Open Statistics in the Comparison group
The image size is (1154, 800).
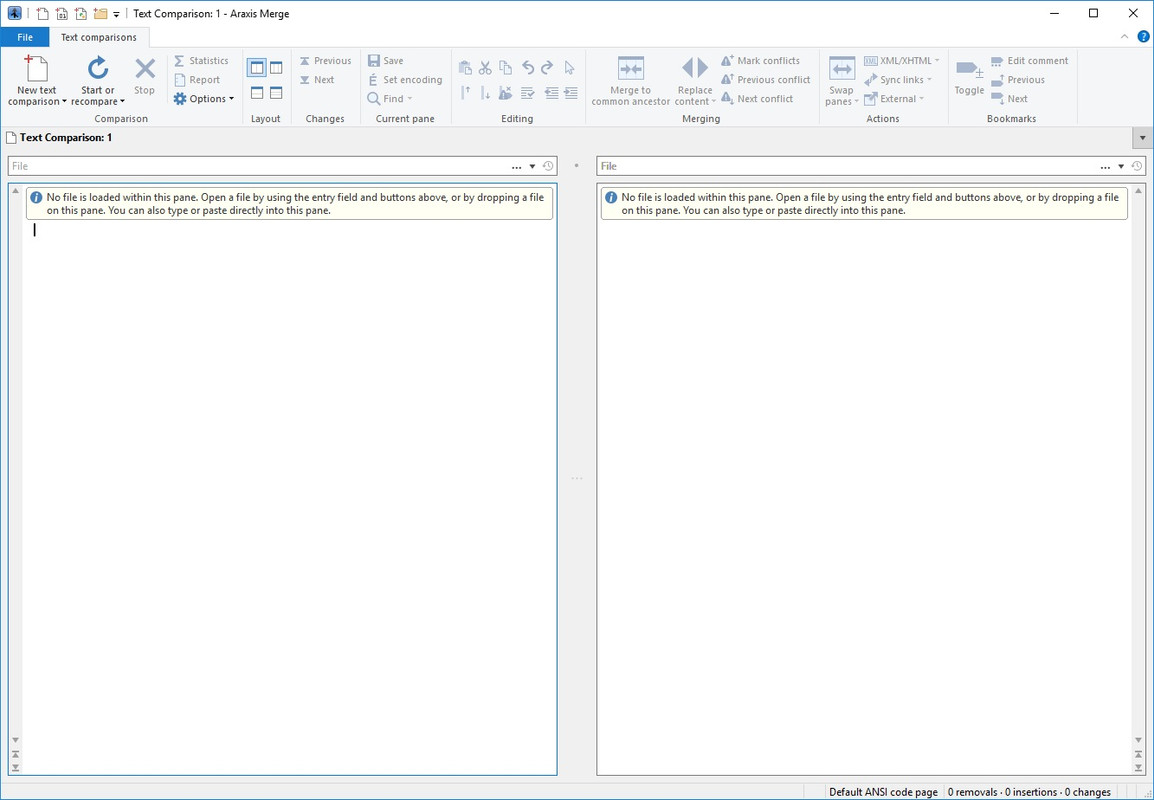201,60
